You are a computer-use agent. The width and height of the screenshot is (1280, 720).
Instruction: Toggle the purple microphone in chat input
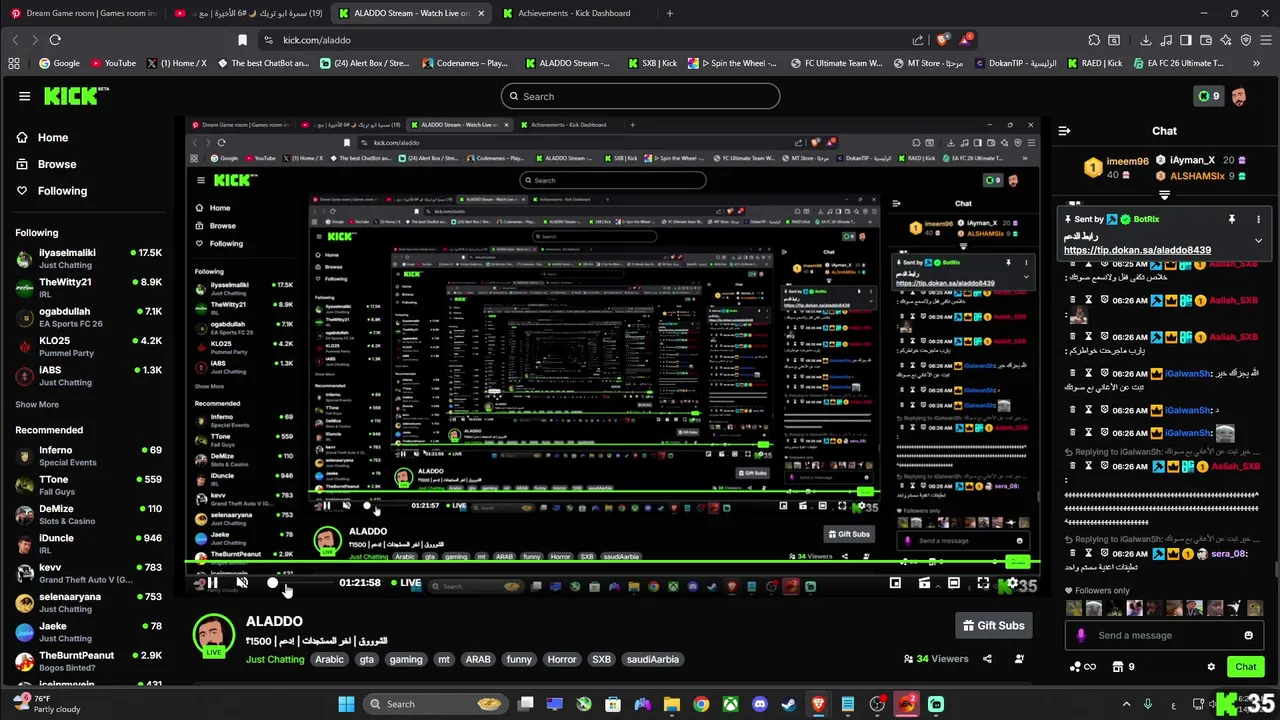click(1080, 635)
